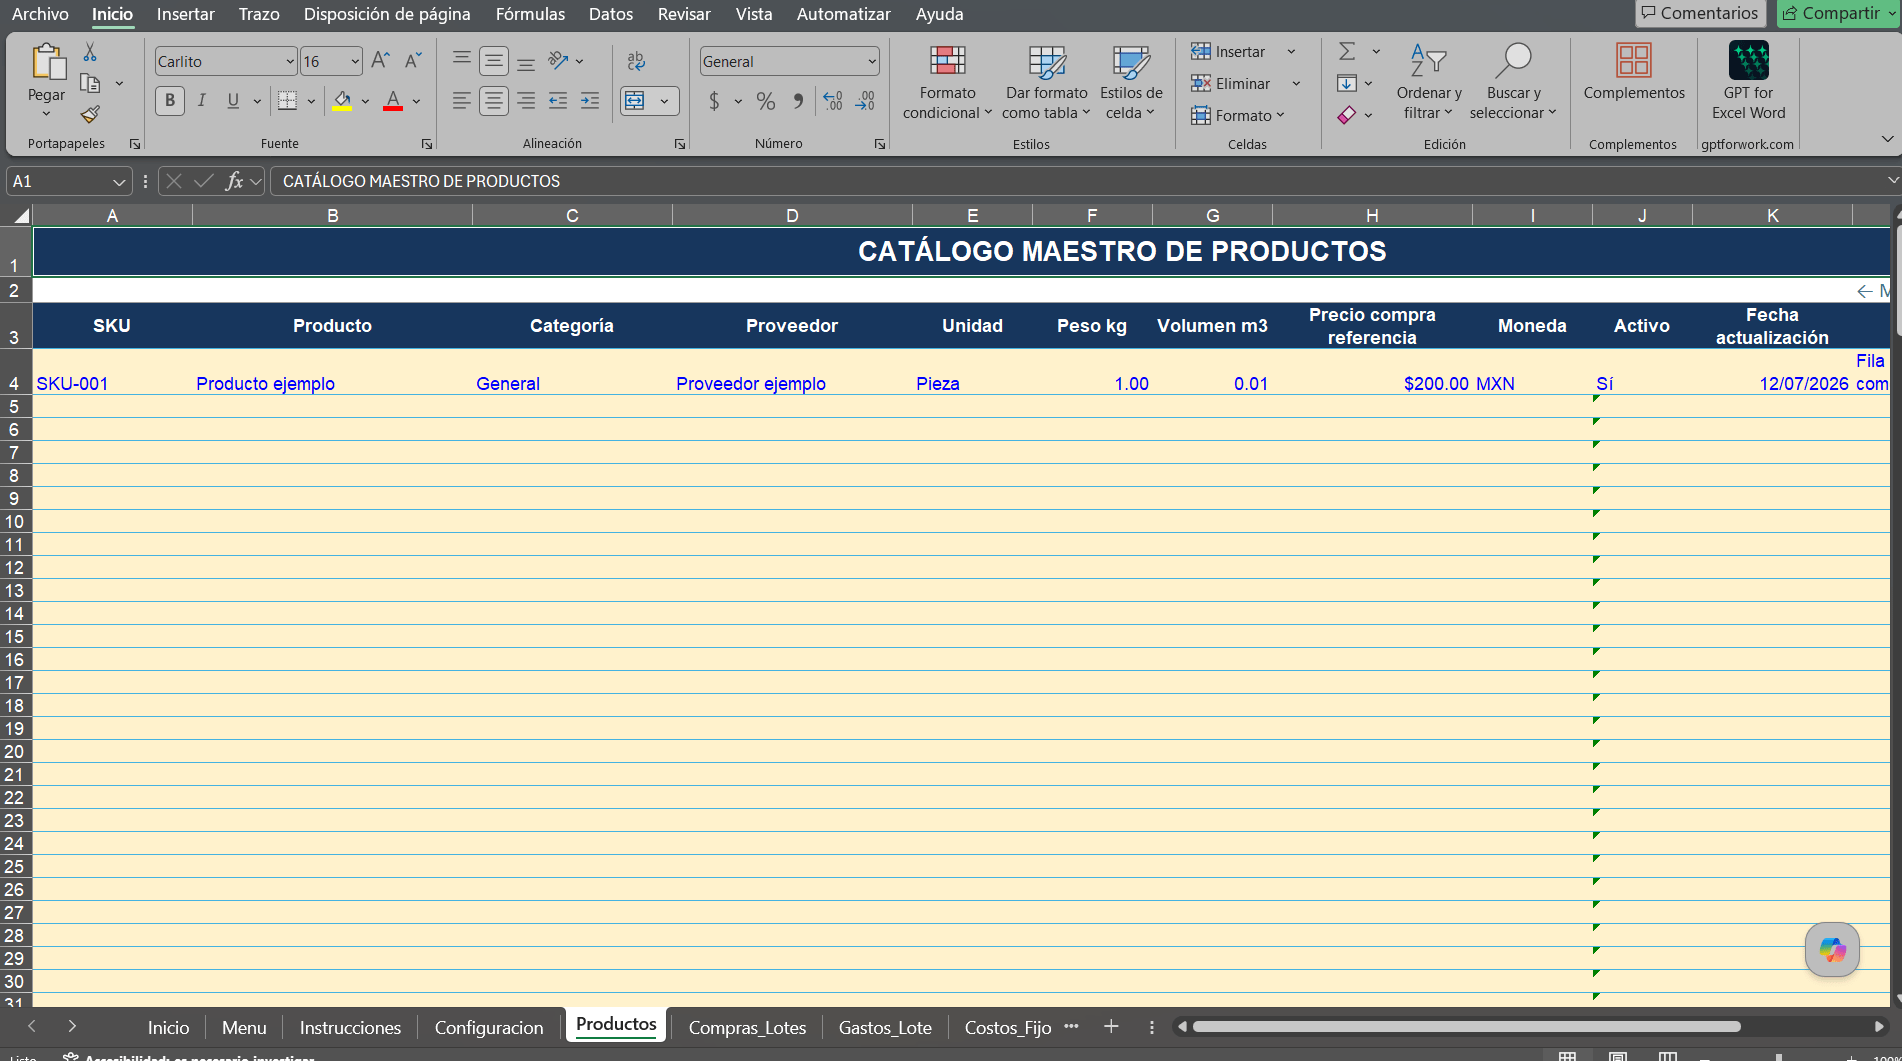The image size is (1902, 1061).
Task: Click the Merge and Center icon
Action: pyautogui.click(x=635, y=101)
